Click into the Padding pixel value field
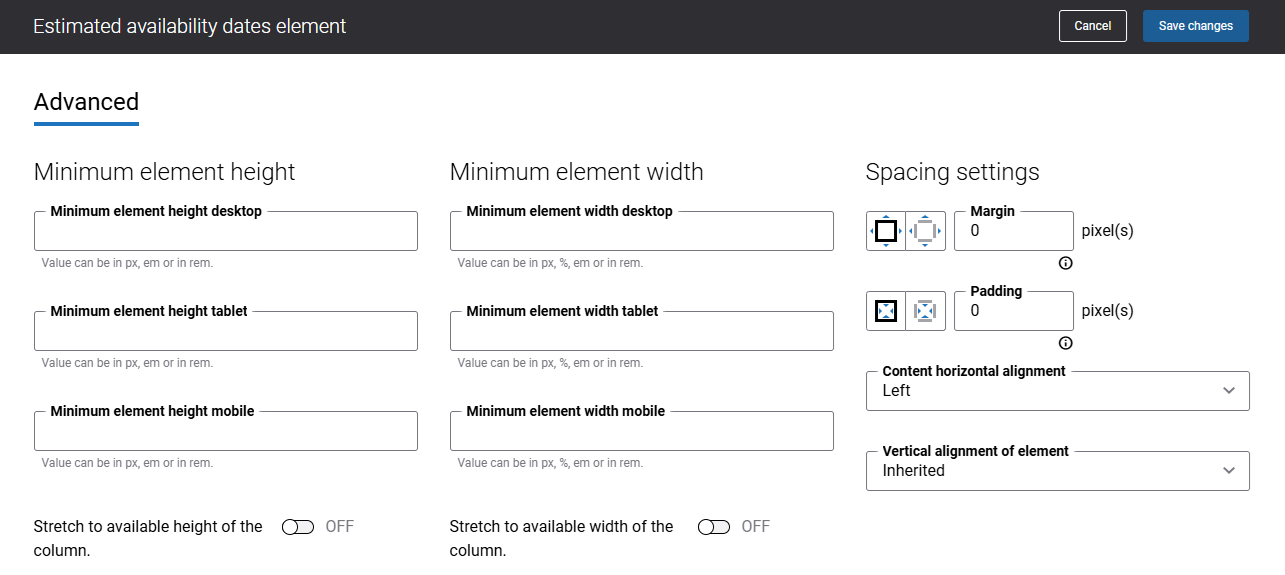The width and height of the screenshot is (1285, 575). pyautogui.click(x=1013, y=311)
